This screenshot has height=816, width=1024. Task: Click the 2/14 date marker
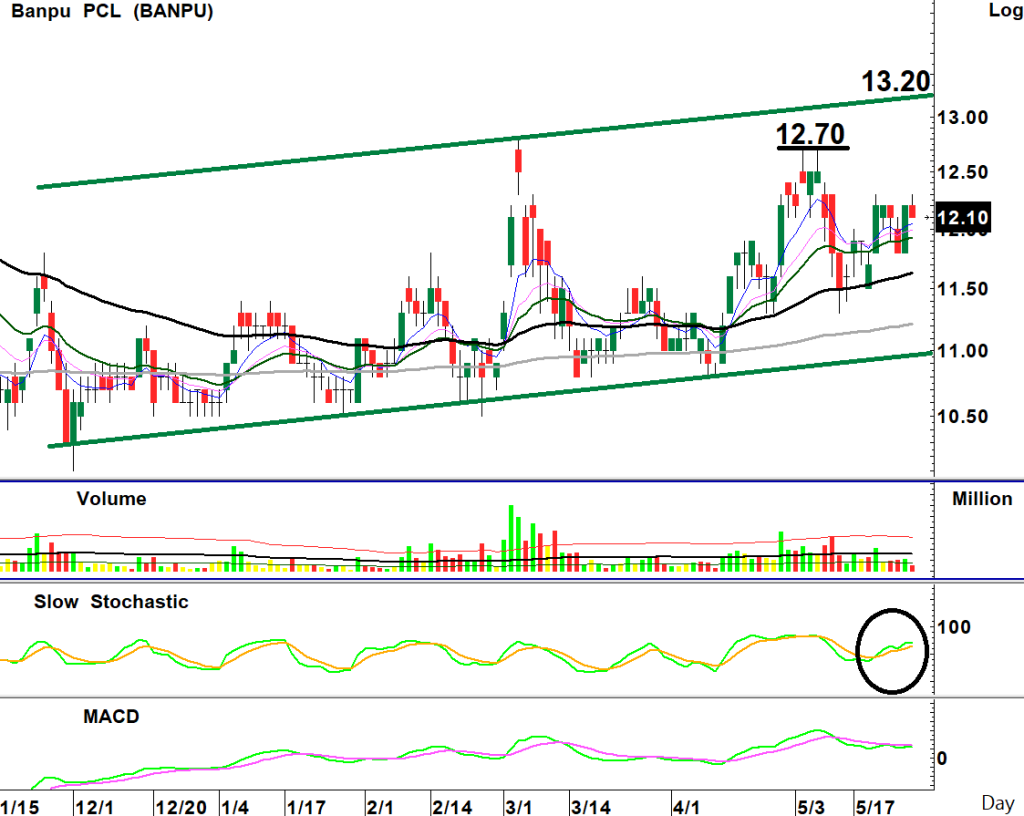click(452, 807)
